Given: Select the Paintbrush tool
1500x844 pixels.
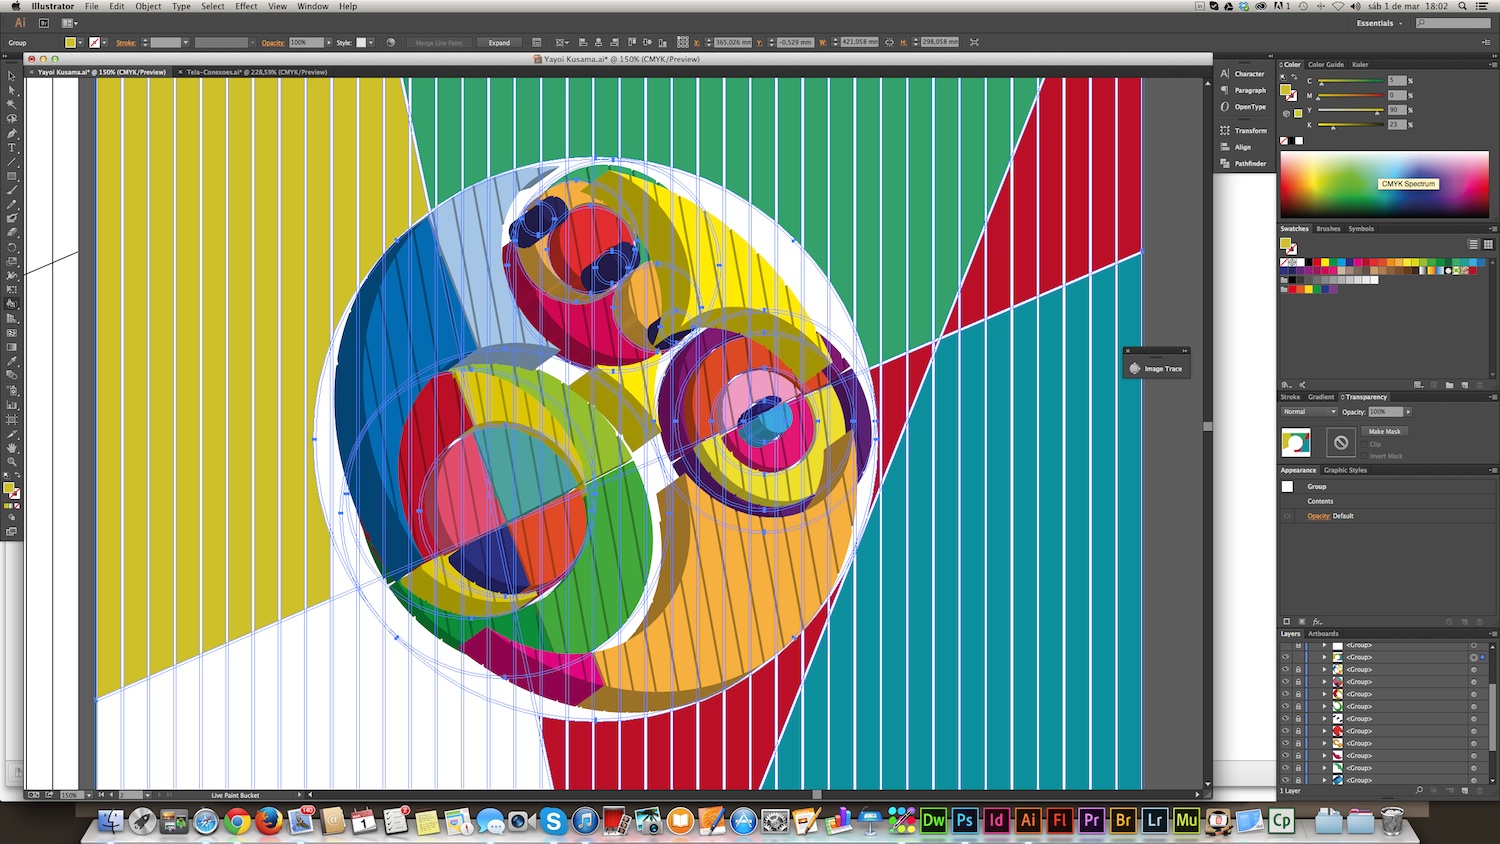Looking at the screenshot, I should (12, 190).
